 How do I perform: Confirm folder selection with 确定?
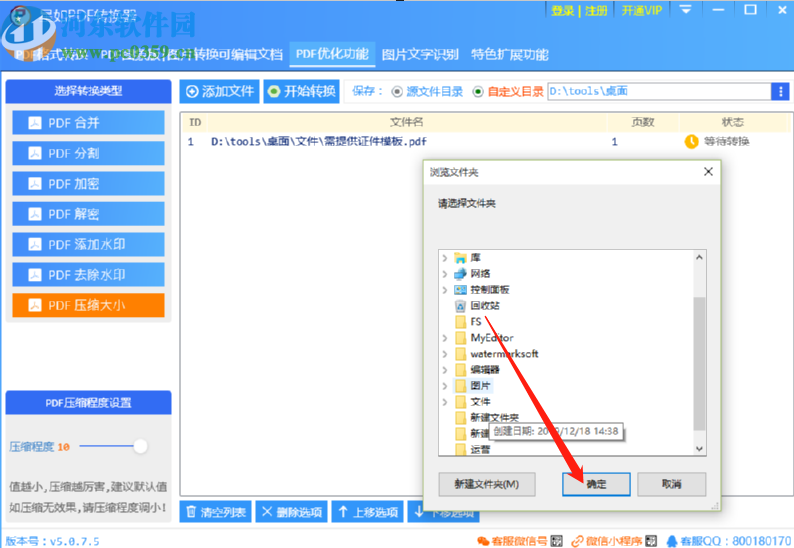(x=596, y=484)
